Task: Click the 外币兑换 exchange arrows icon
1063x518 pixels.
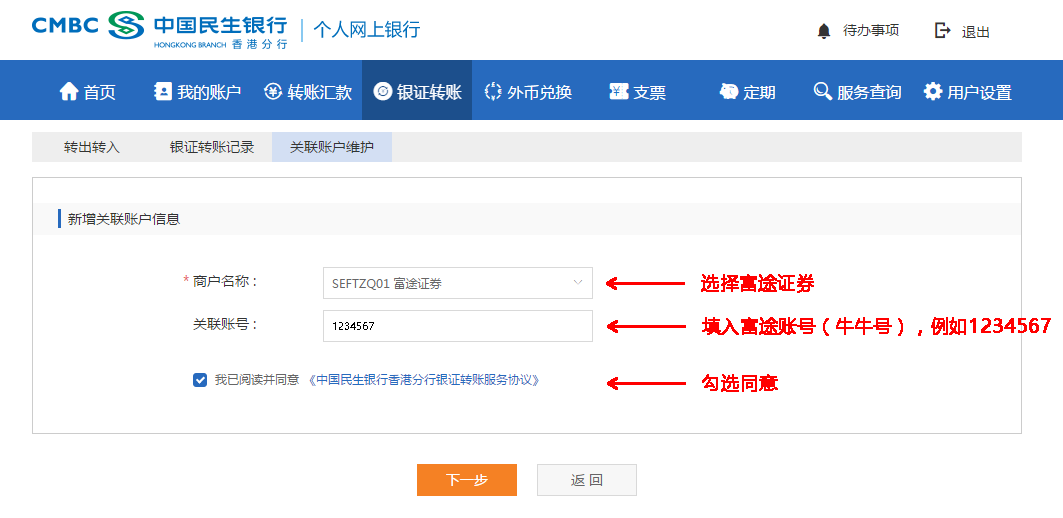Action: [x=493, y=92]
